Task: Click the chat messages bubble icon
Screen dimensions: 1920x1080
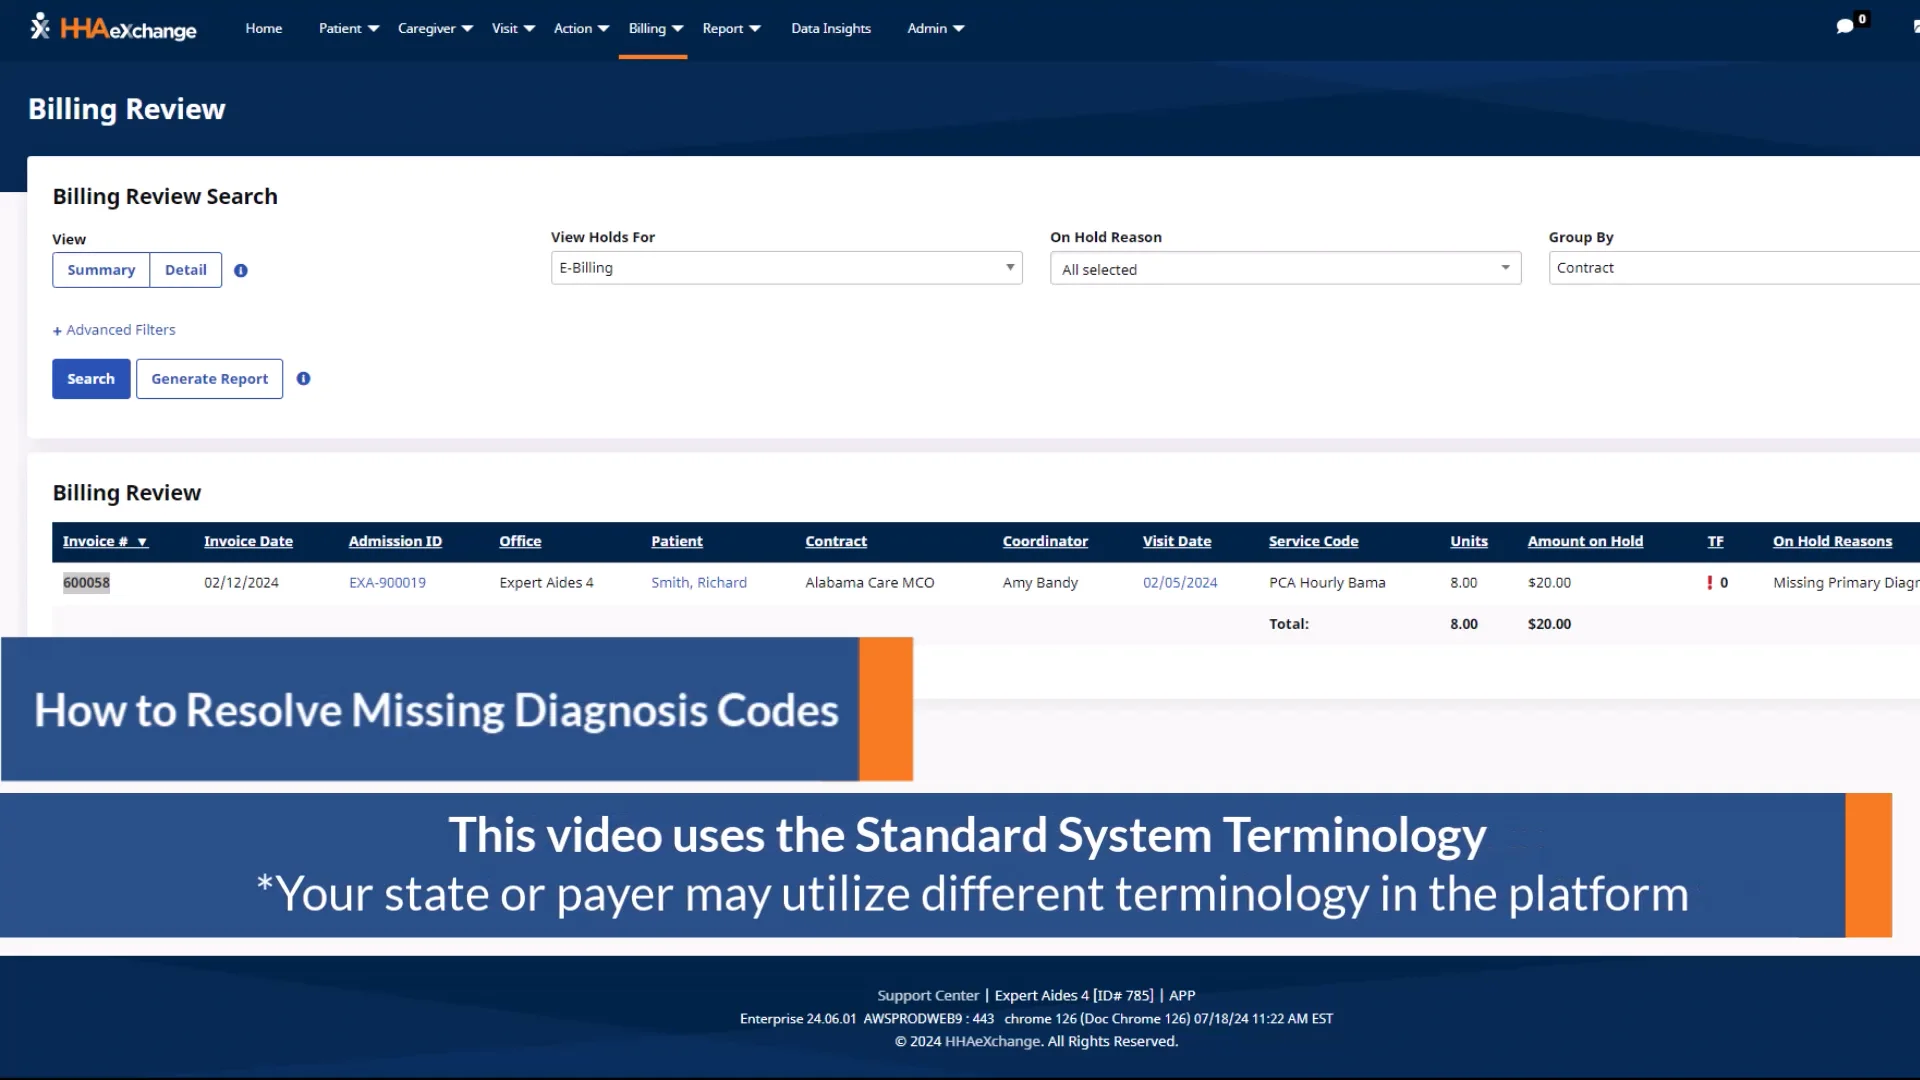Action: [1845, 25]
